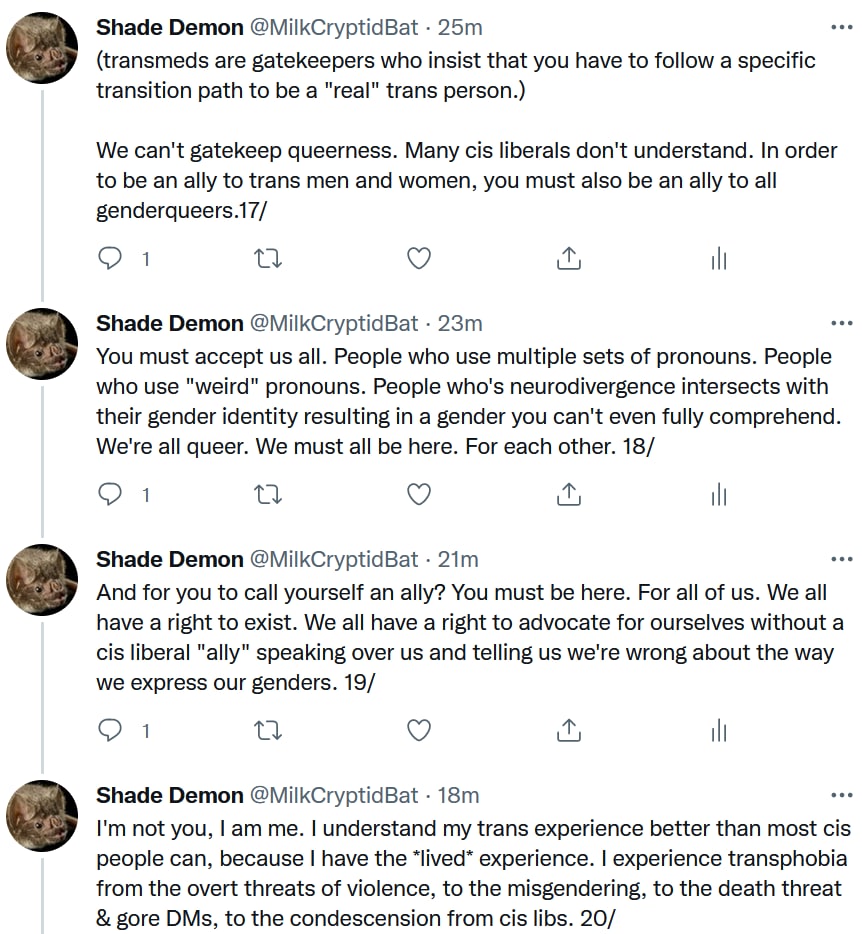Open more options on the 18m tweet
Screen dimensions: 862x934
pyautogui.click(x=842, y=795)
